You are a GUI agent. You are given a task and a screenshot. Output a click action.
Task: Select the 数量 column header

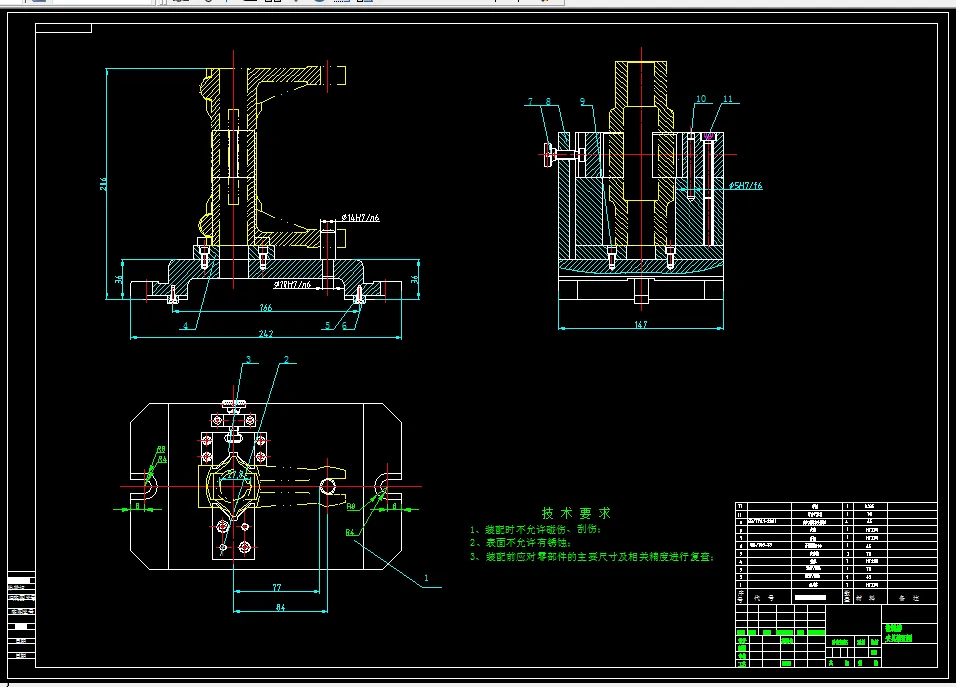[x=847, y=596]
